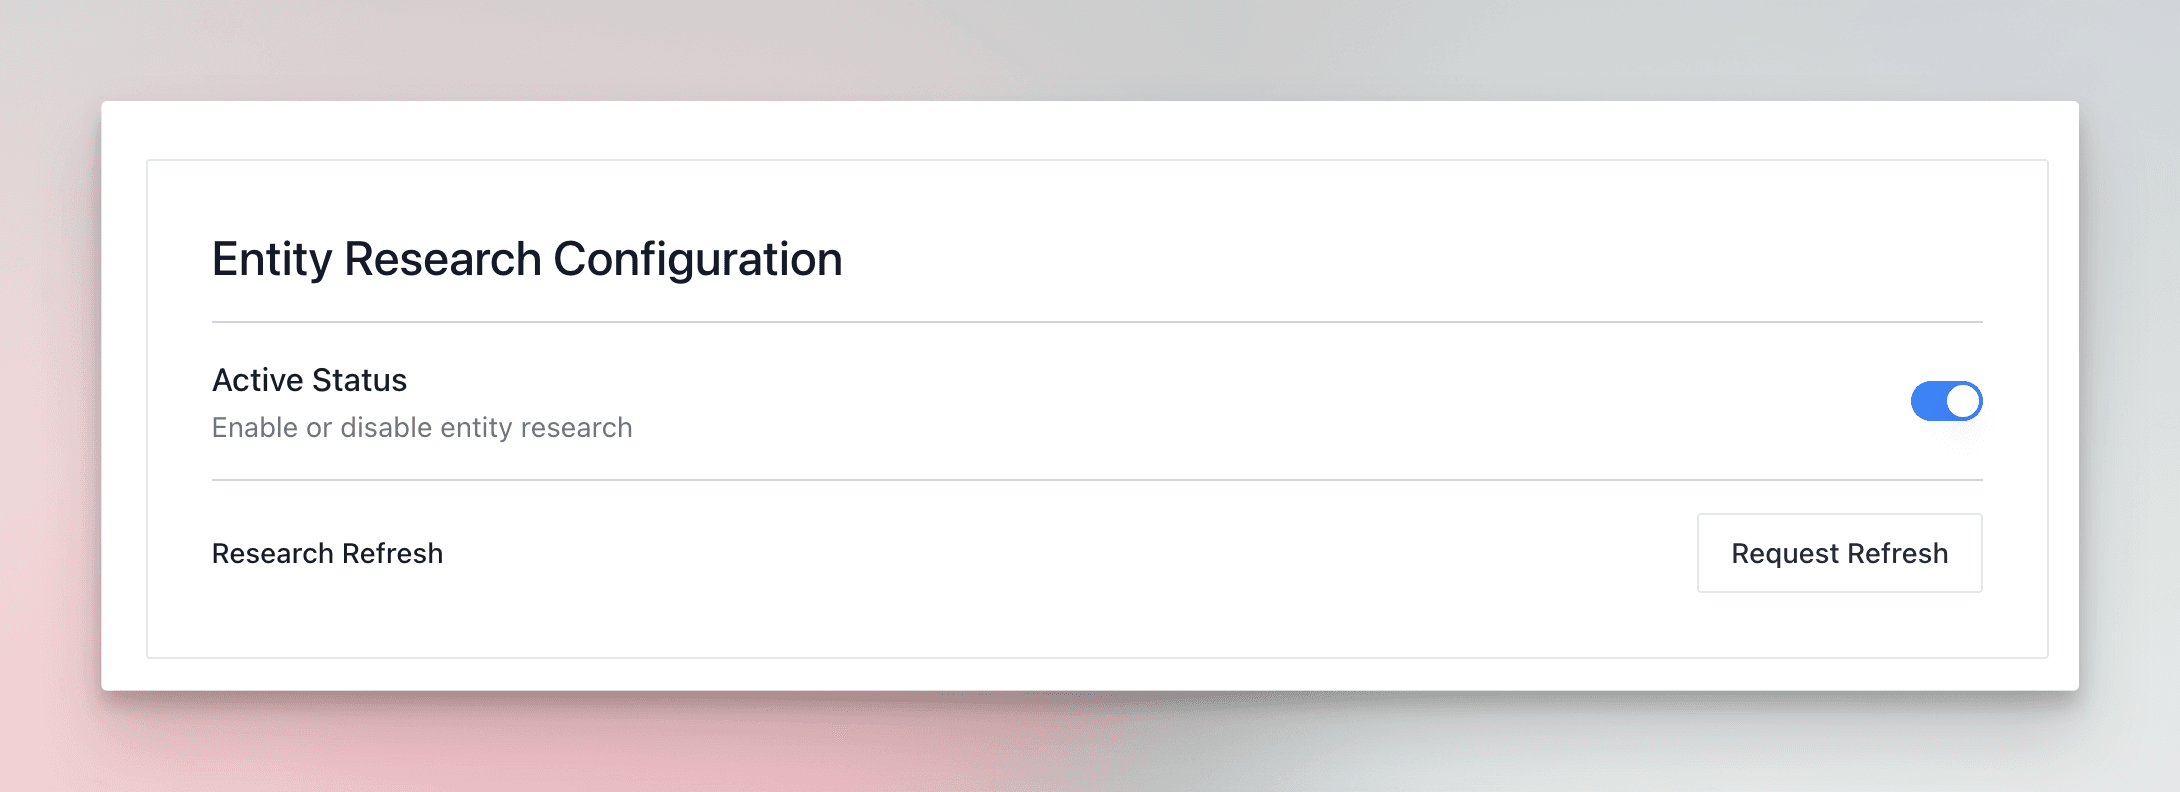This screenshot has height=792, width=2180.
Task: Disable the Active Status toggle
Action: (1946, 401)
